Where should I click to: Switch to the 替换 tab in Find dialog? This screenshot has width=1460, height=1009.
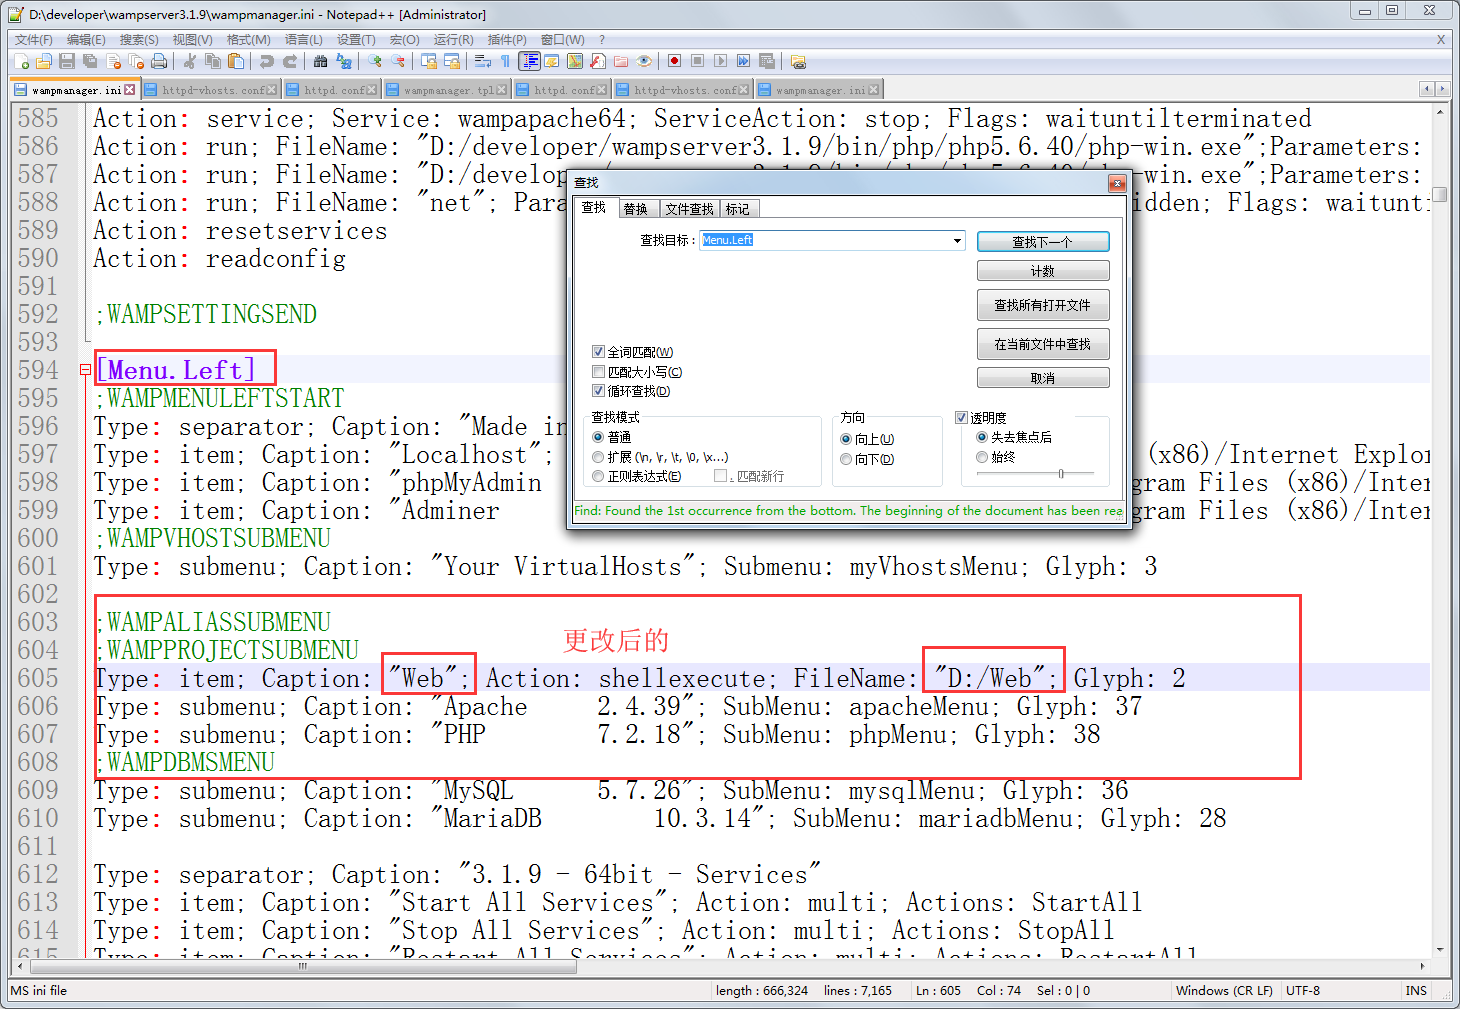(636, 209)
